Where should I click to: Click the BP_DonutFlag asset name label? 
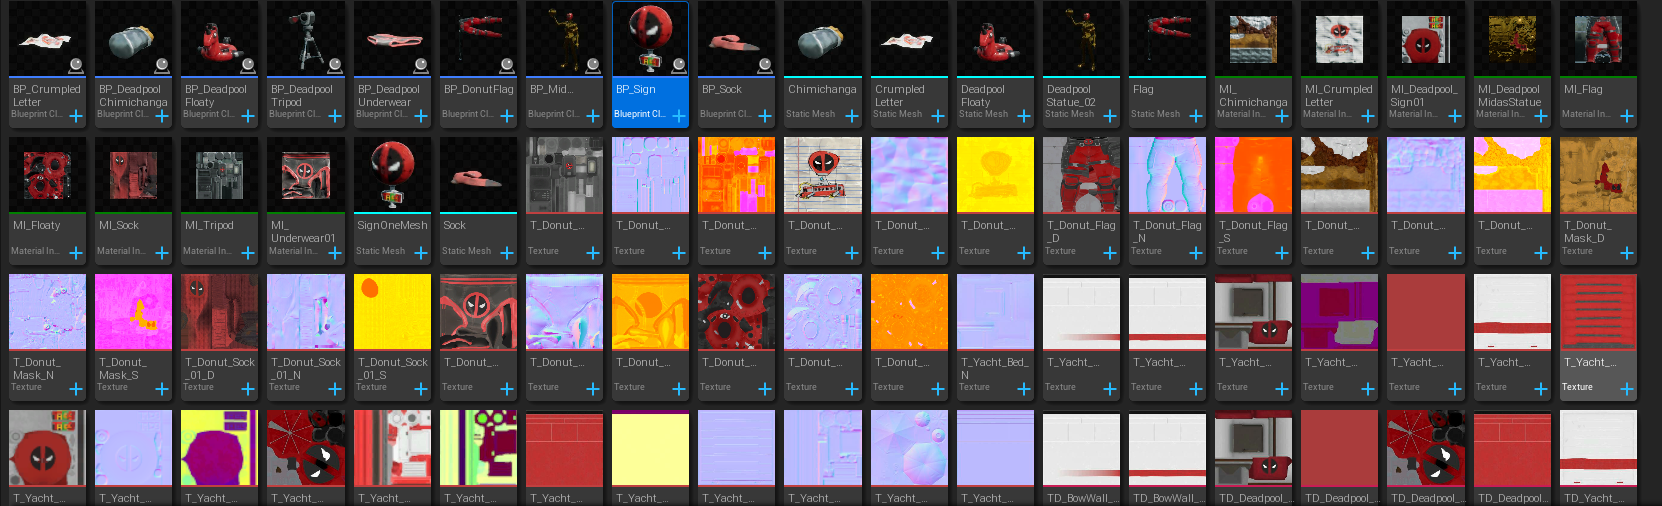(x=479, y=89)
